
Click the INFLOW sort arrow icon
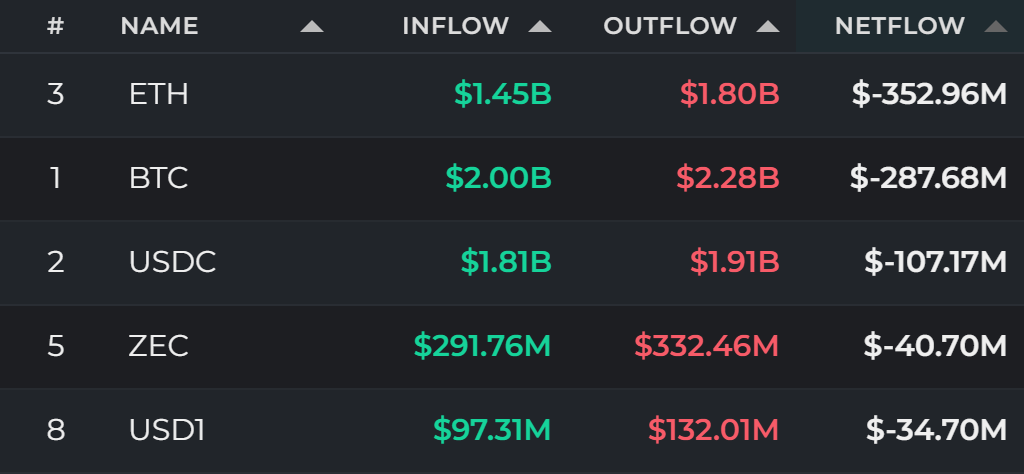pyautogui.click(x=540, y=27)
